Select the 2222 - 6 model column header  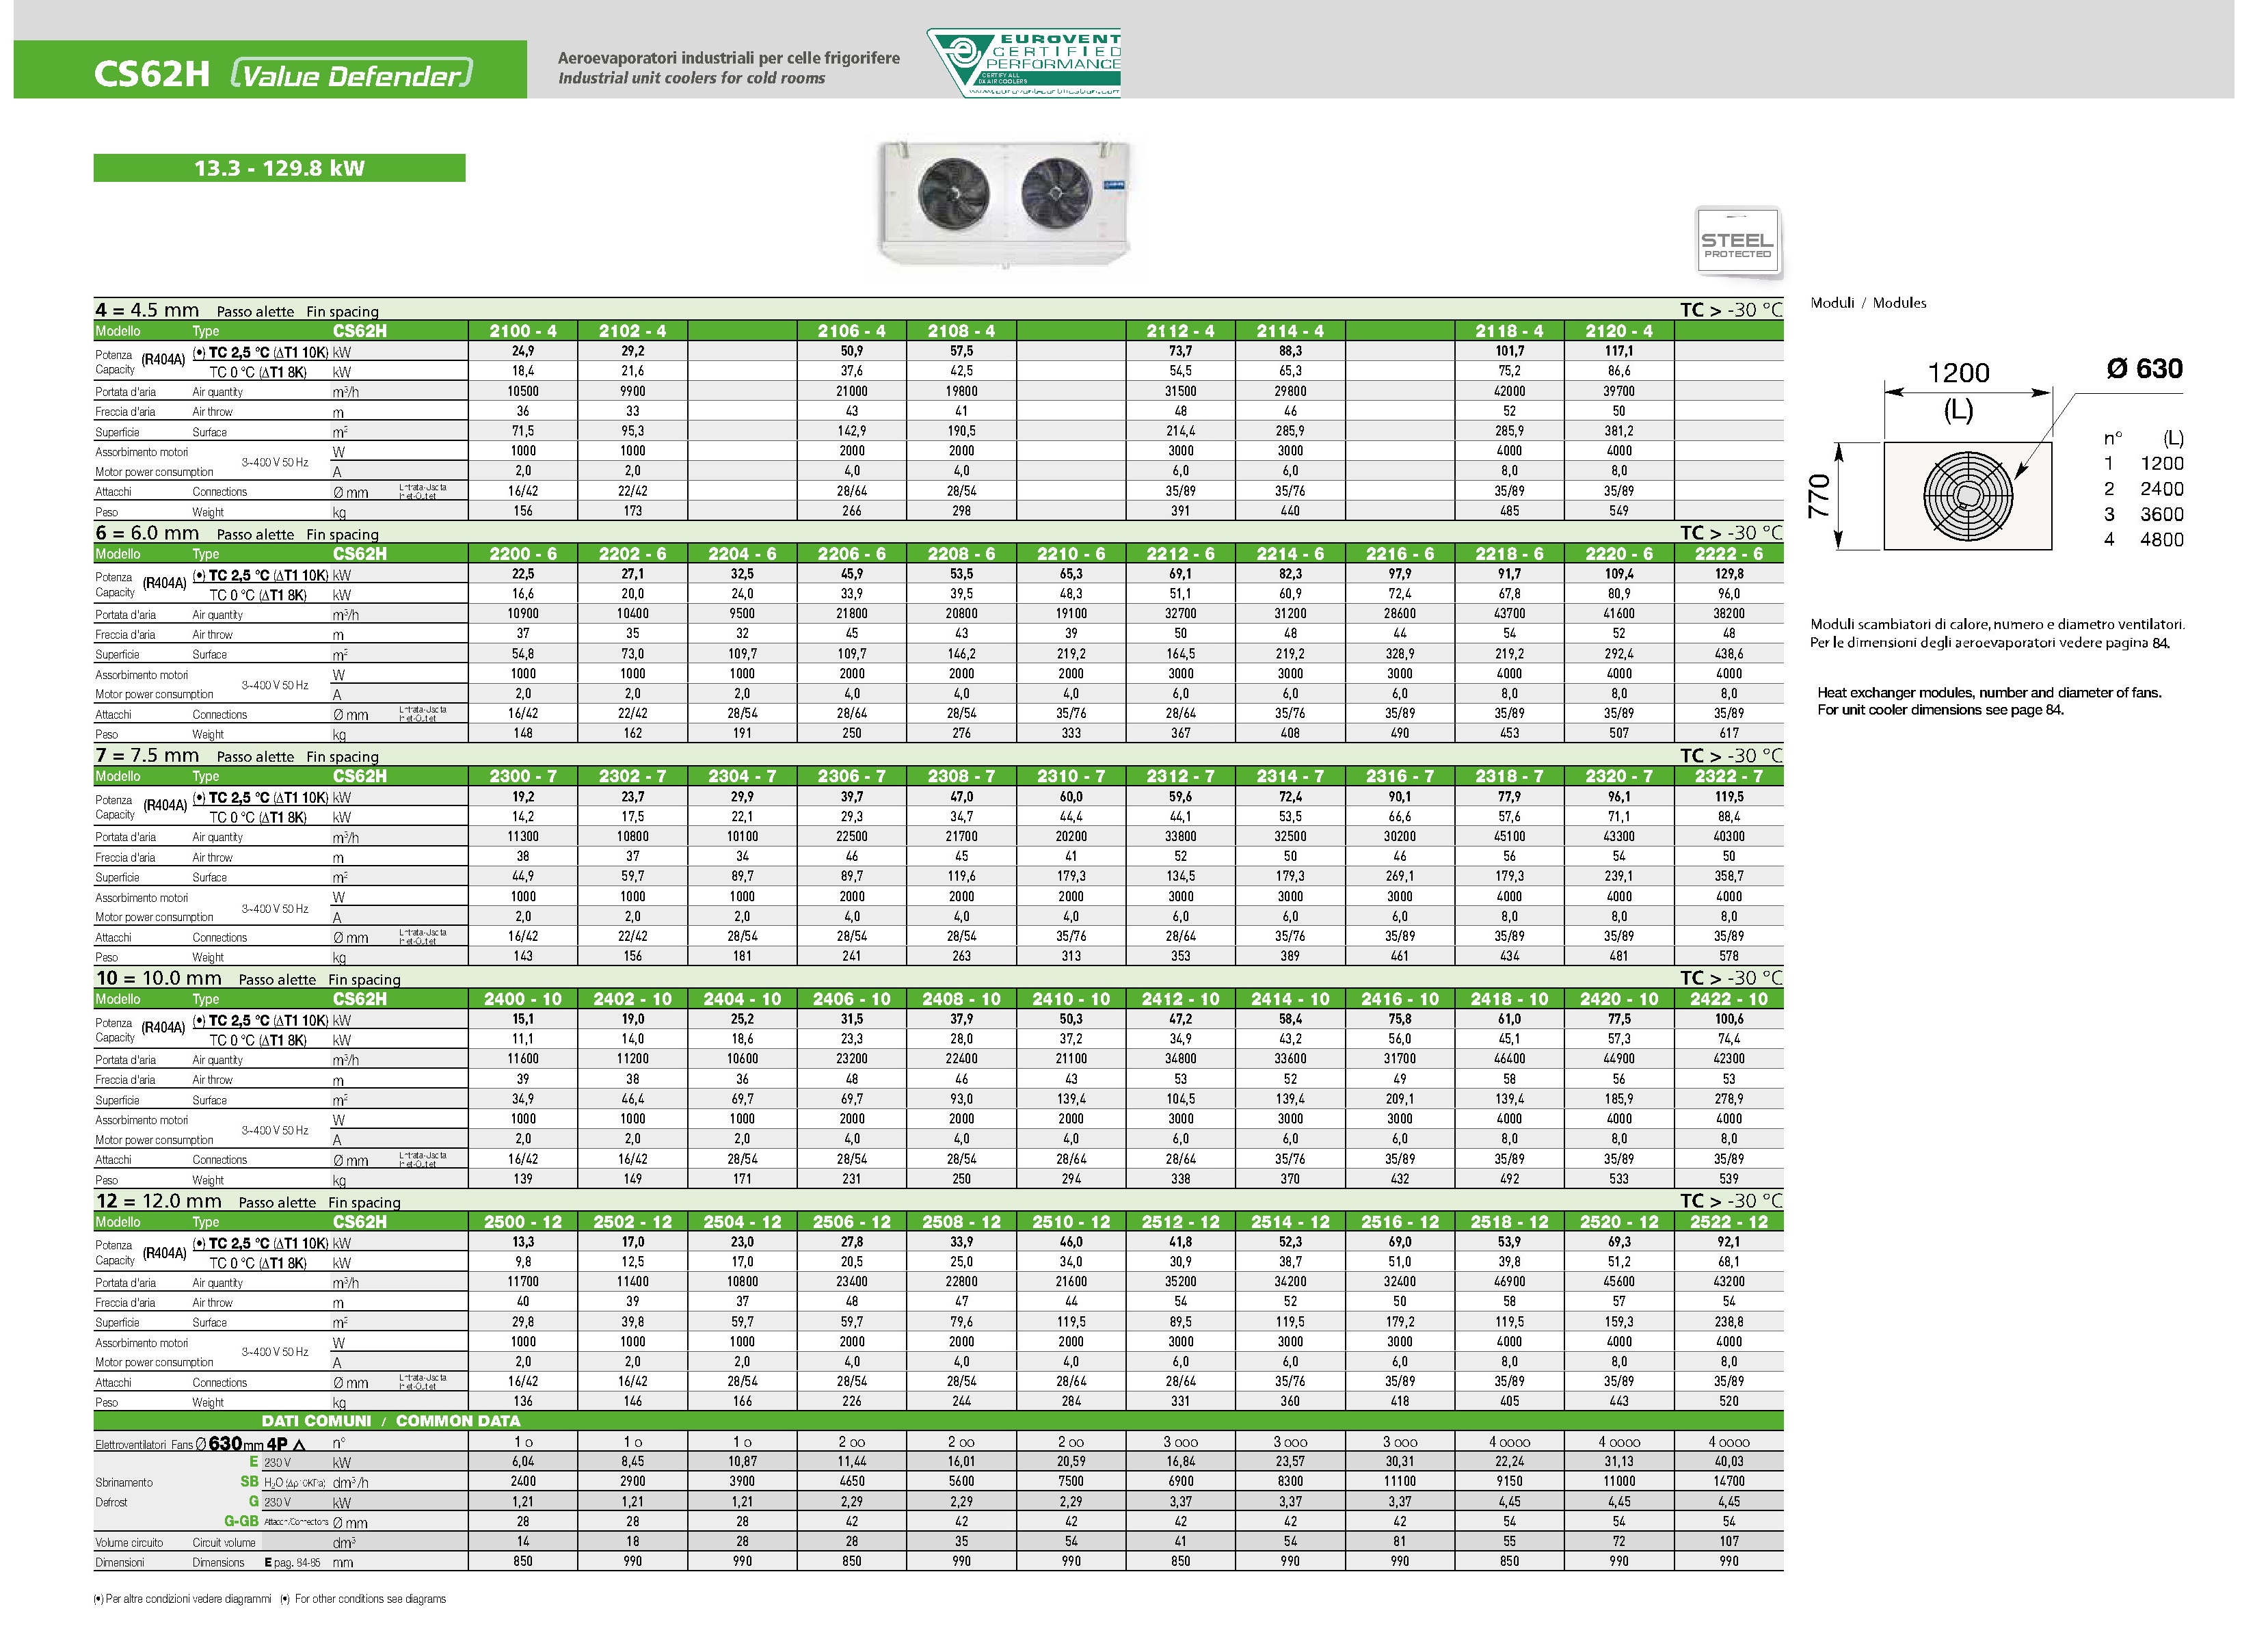tap(1728, 554)
